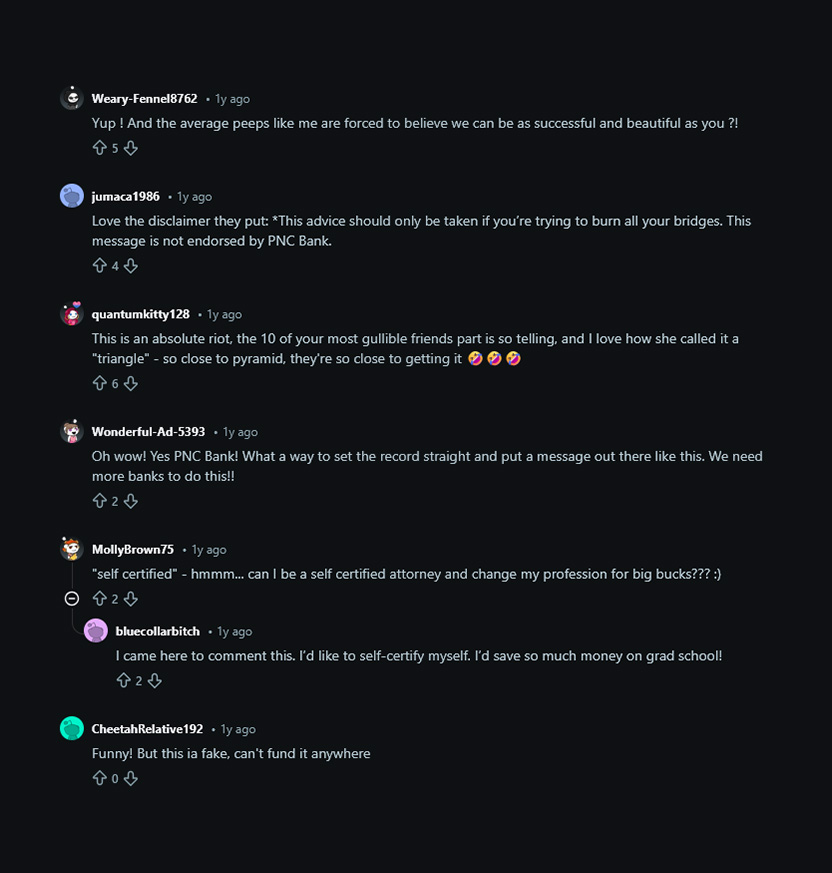Downvote bluecollarbitch's reply
The height and width of the screenshot is (873, 832).
click(x=154, y=681)
